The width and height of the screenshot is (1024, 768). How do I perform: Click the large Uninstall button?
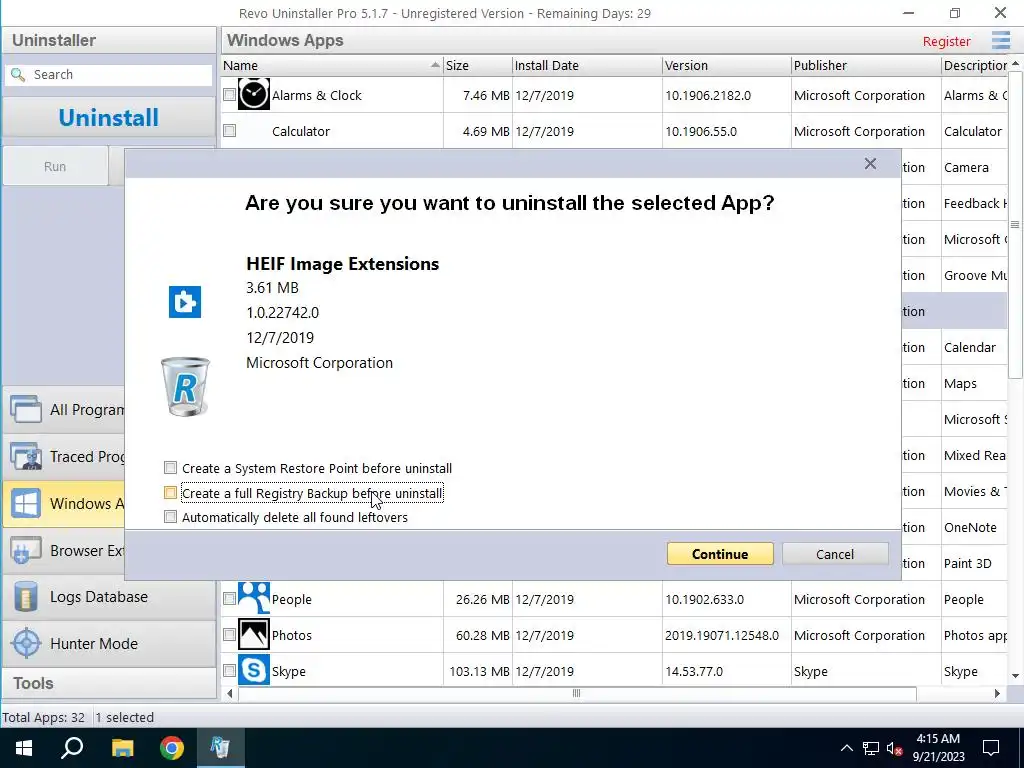pos(108,118)
